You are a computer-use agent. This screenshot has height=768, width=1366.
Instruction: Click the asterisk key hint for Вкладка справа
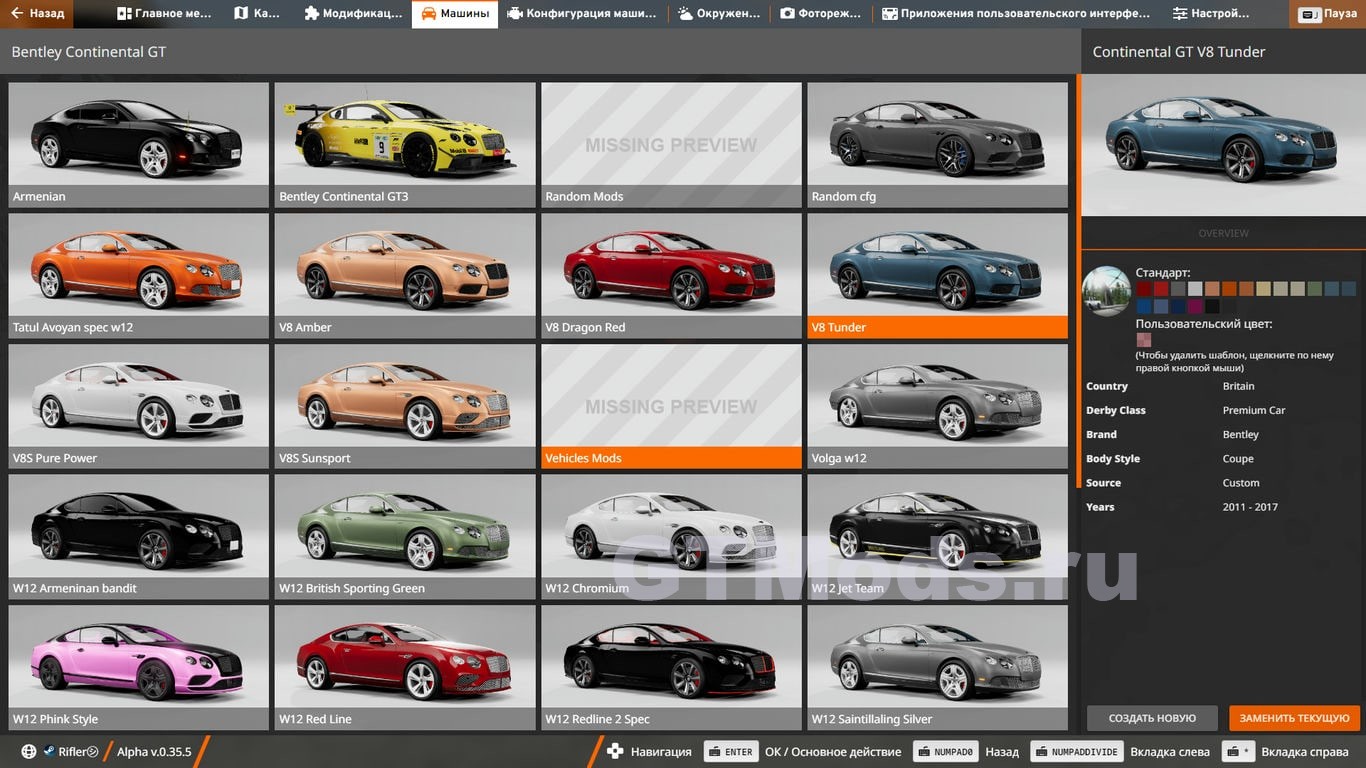tap(1239, 752)
